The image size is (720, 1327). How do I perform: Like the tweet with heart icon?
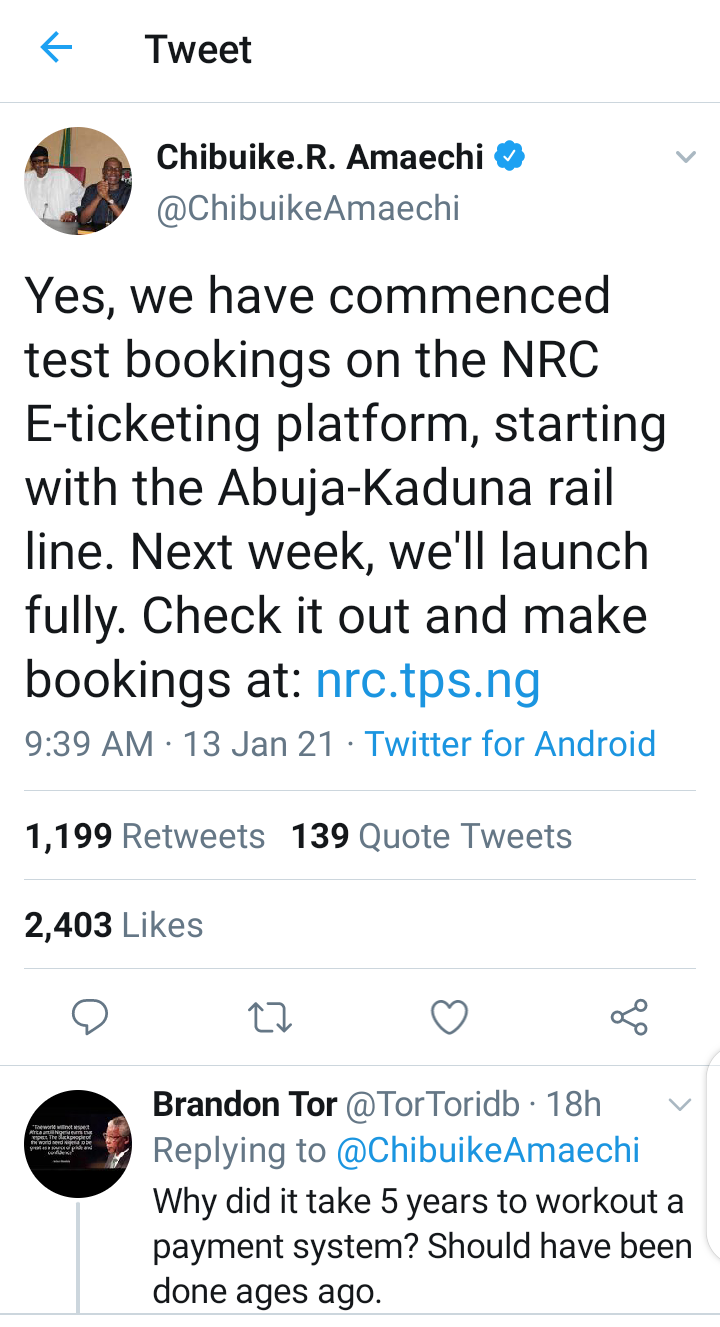pyautogui.click(x=449, y=1017)
